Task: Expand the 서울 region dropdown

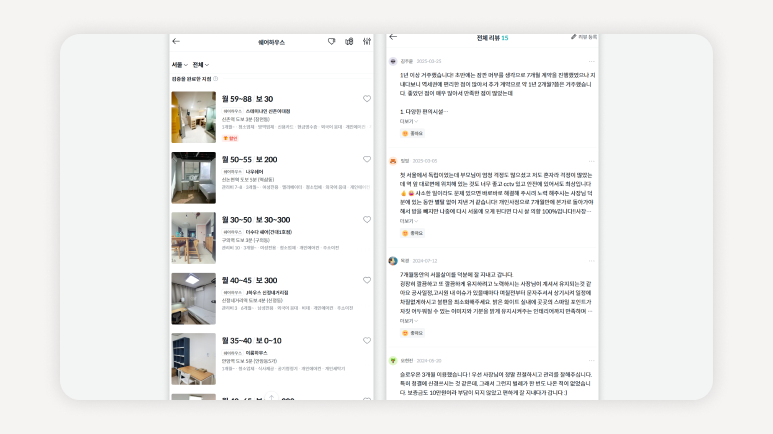Action: coord(180,65)
